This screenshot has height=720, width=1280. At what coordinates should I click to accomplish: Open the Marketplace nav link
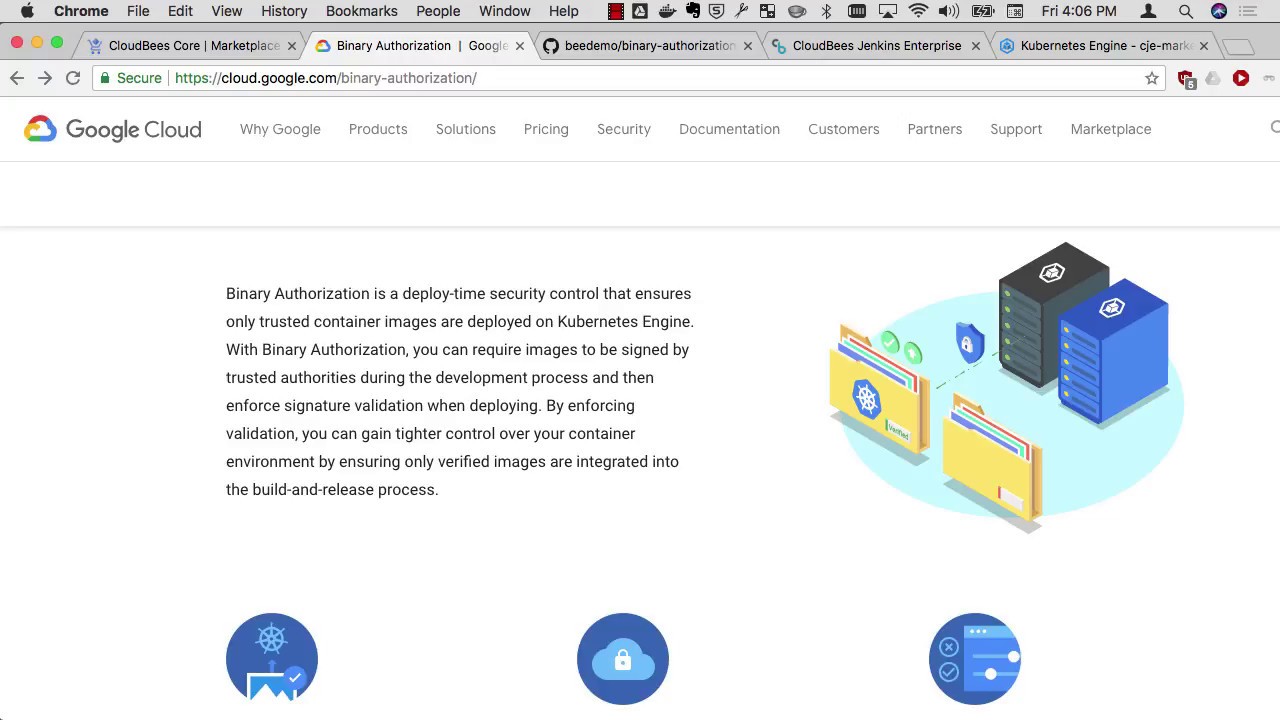click(1111, 129)
